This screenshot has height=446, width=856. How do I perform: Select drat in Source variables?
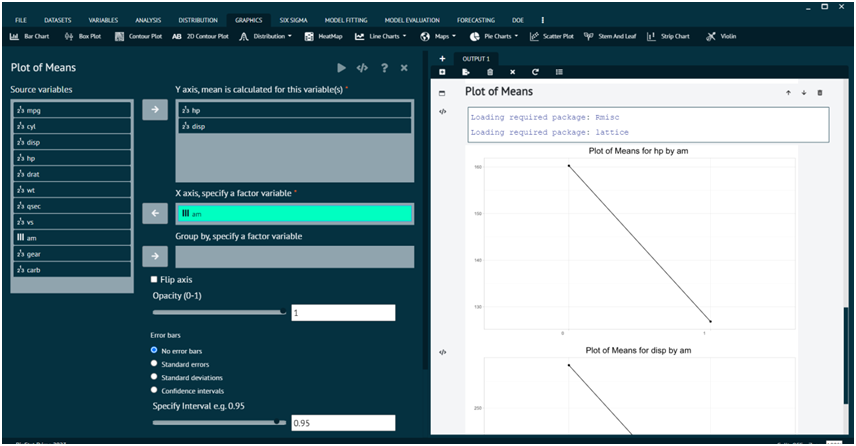72,174
